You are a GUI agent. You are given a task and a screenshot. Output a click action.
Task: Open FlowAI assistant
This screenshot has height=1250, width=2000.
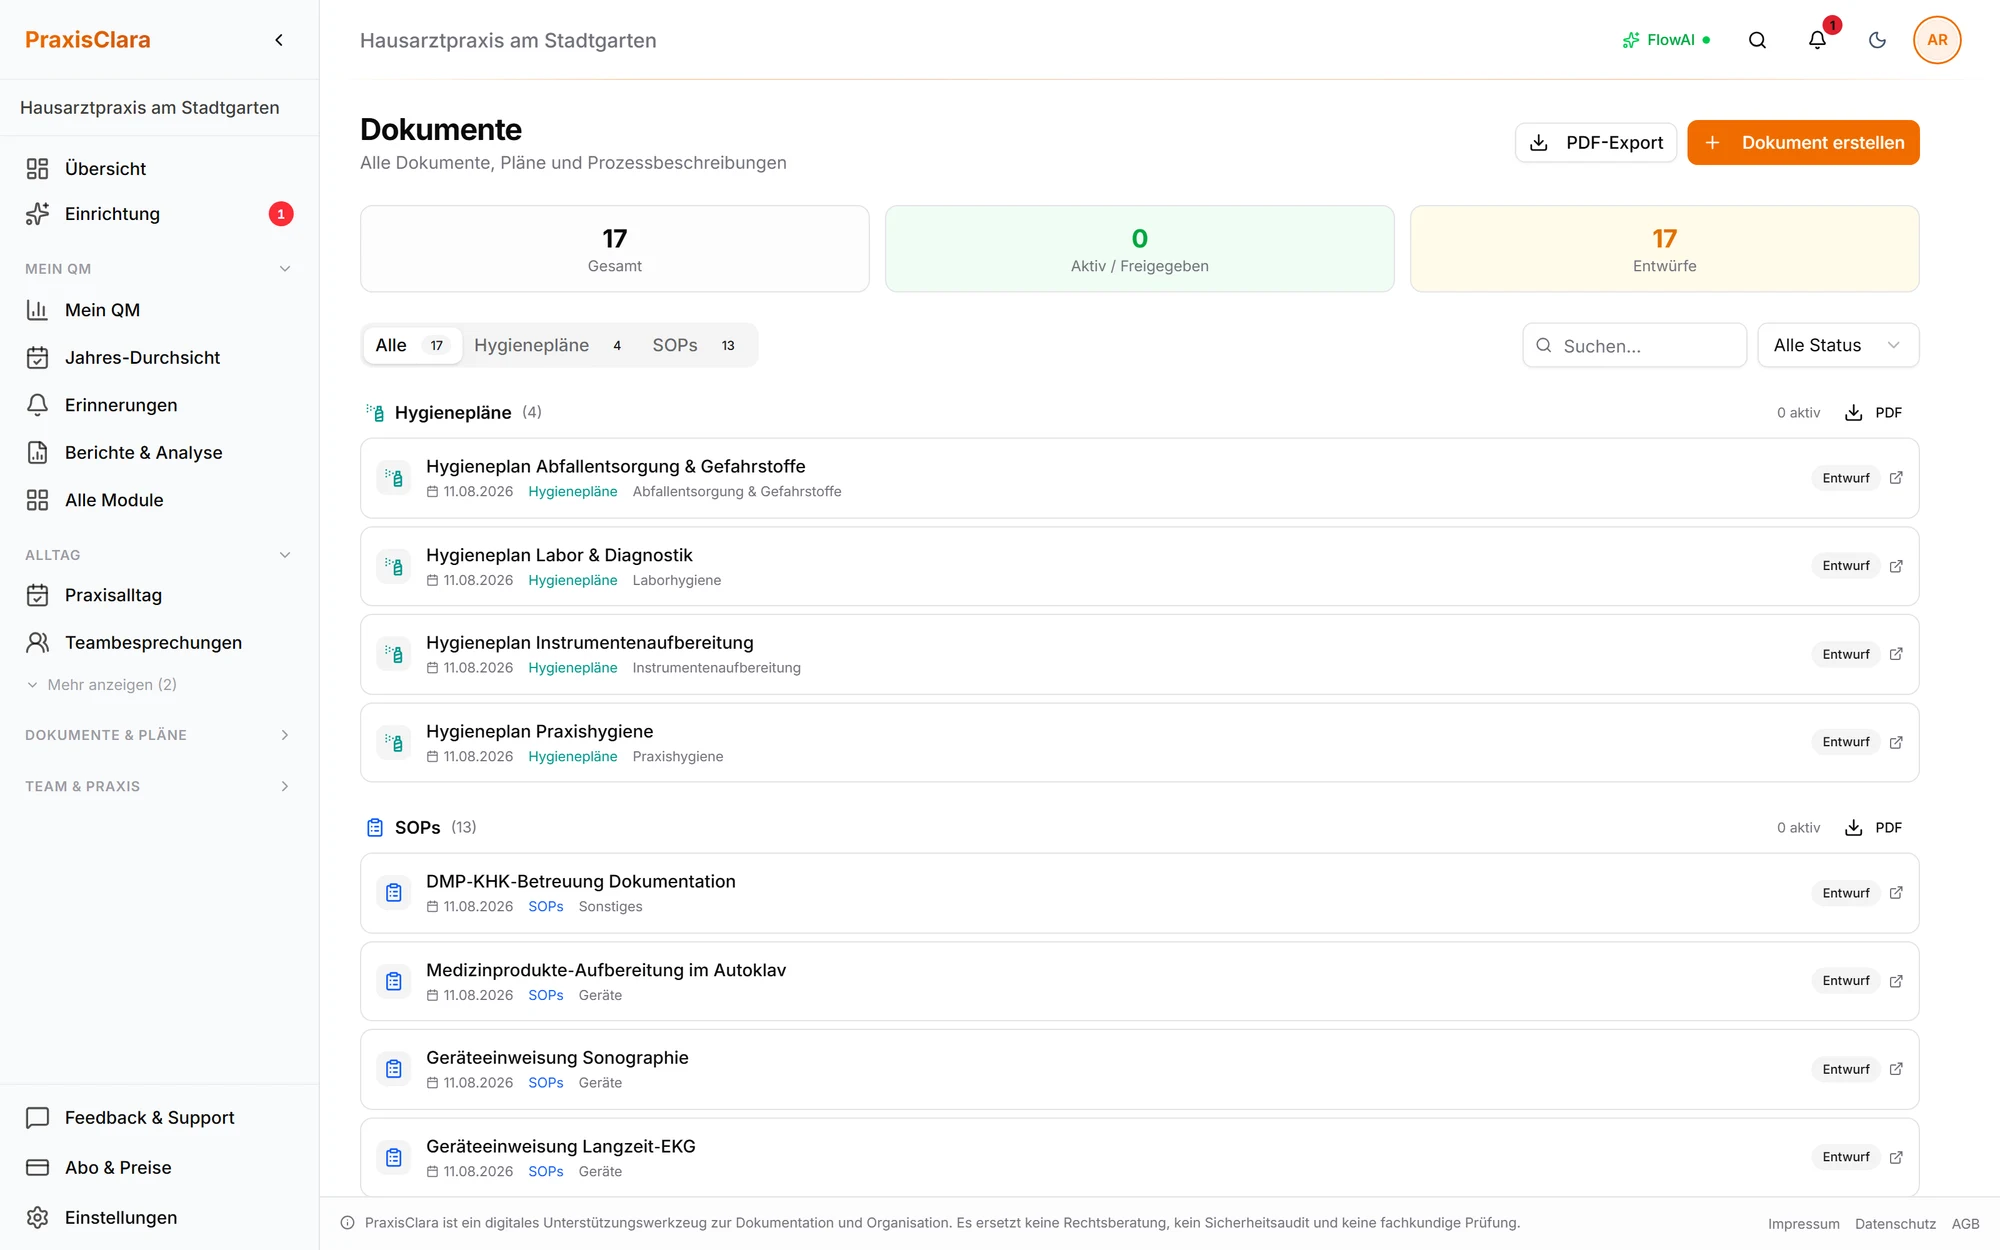(1666, 40)
